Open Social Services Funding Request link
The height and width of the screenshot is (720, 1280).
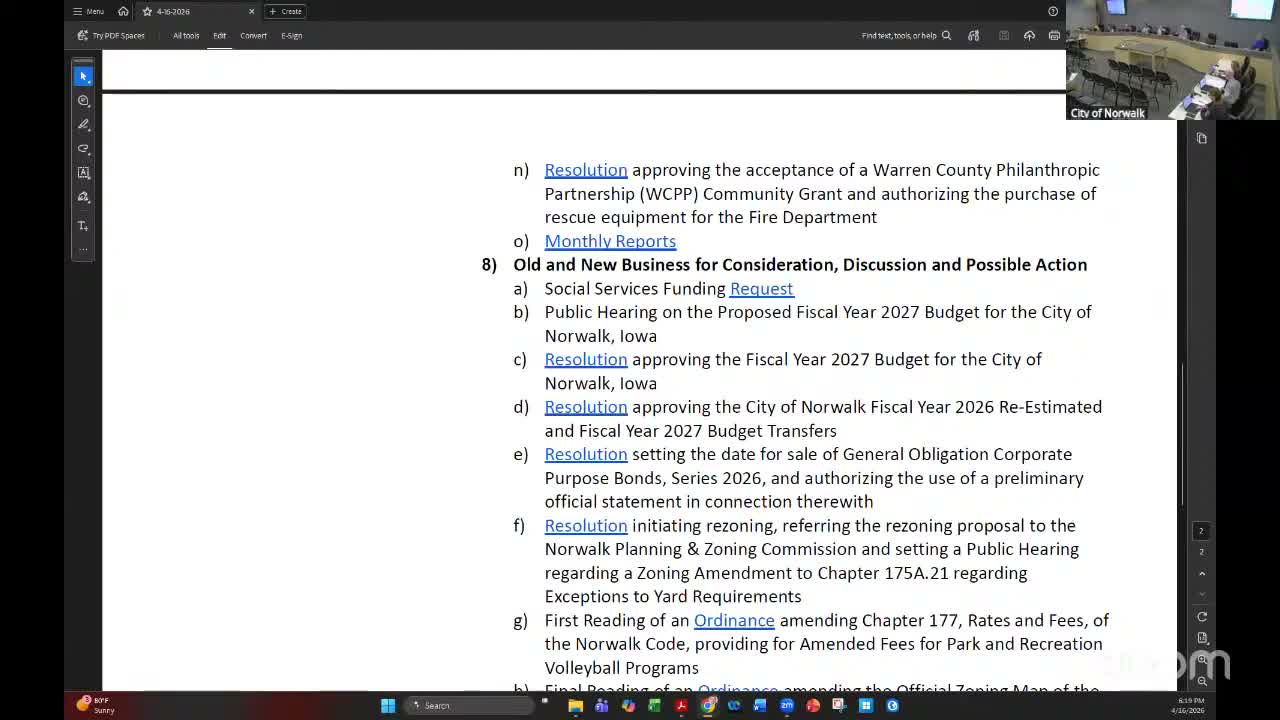click(x=761, y=288)
